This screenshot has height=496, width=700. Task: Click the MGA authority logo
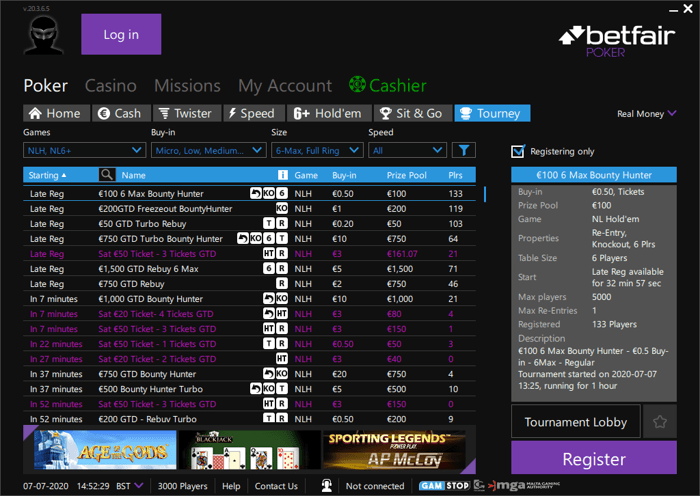point(524,485)
